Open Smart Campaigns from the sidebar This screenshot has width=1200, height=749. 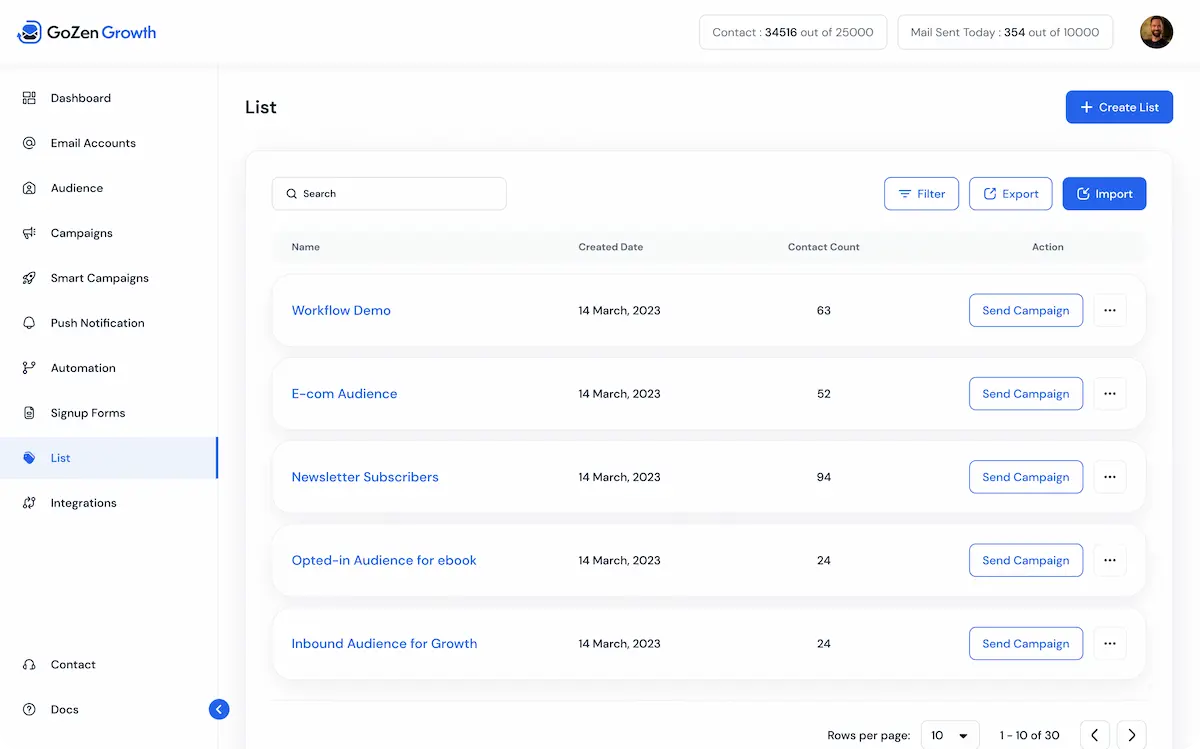click(x=100, y=277)
